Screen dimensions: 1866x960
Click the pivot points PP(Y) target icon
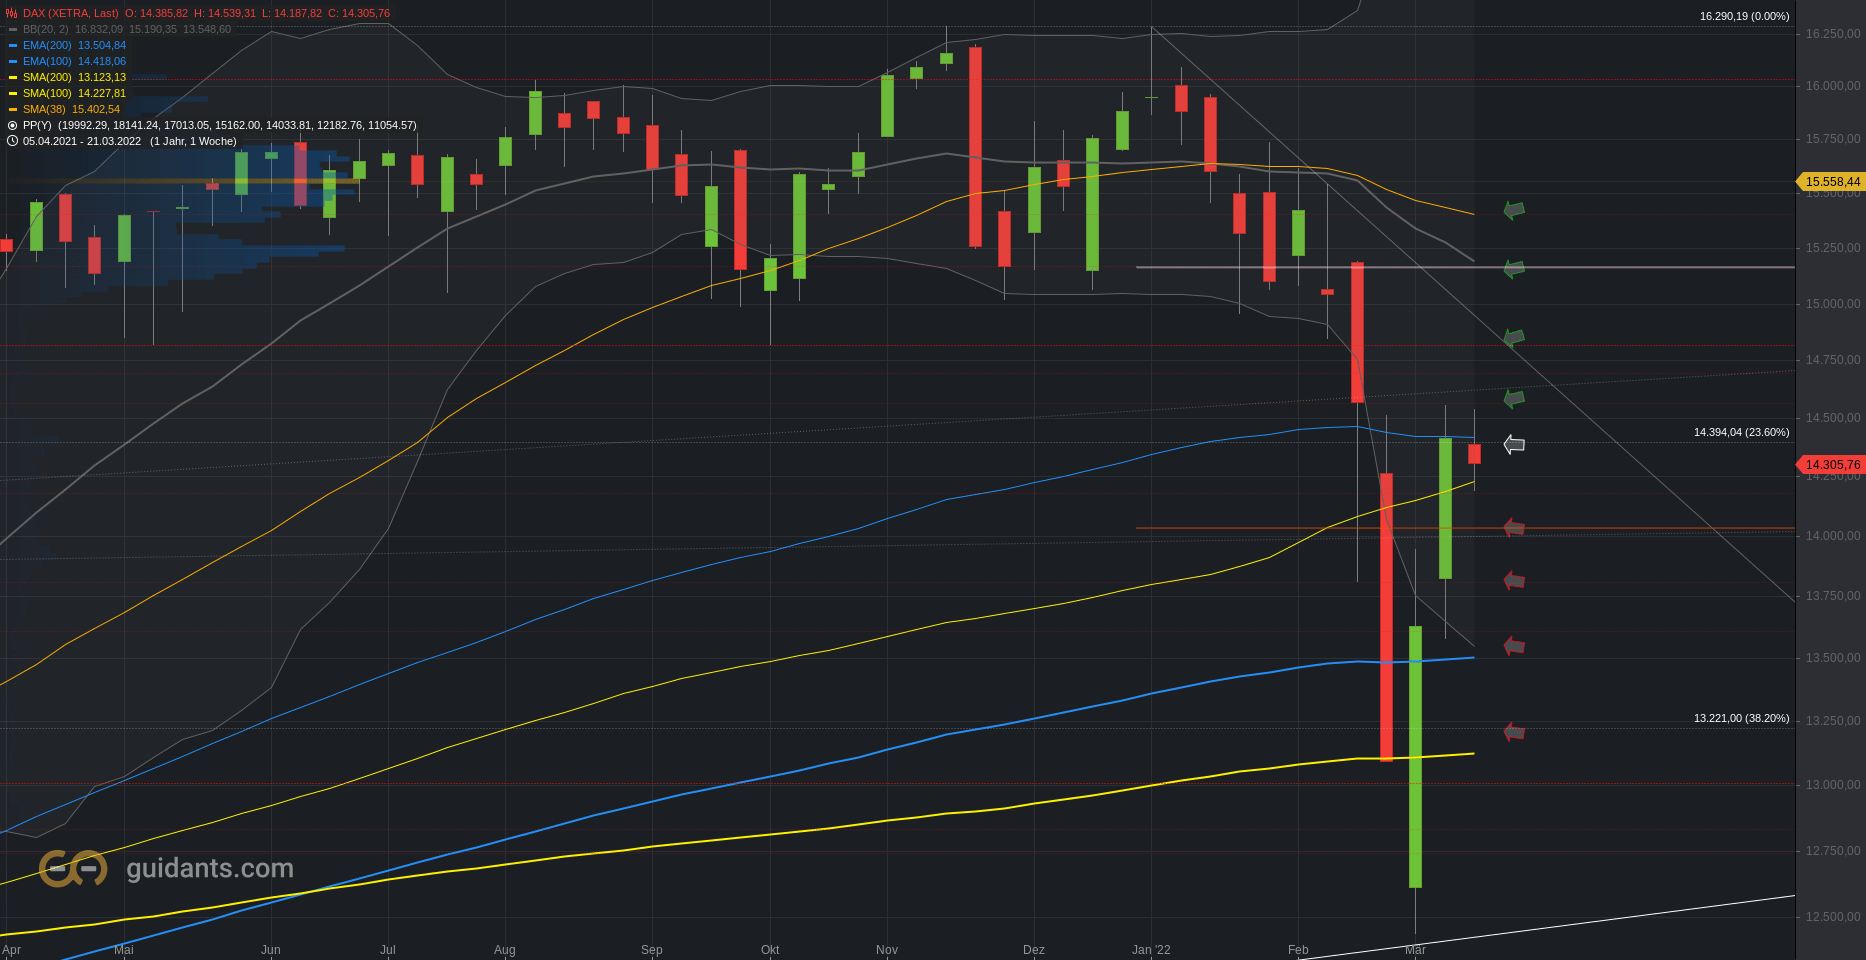(12, 125)
